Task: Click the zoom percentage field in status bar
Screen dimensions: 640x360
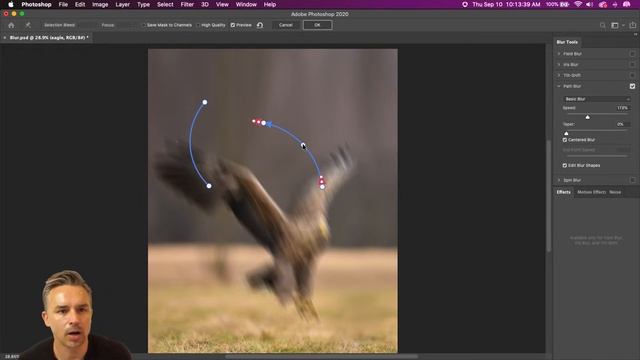Action: 12,357
